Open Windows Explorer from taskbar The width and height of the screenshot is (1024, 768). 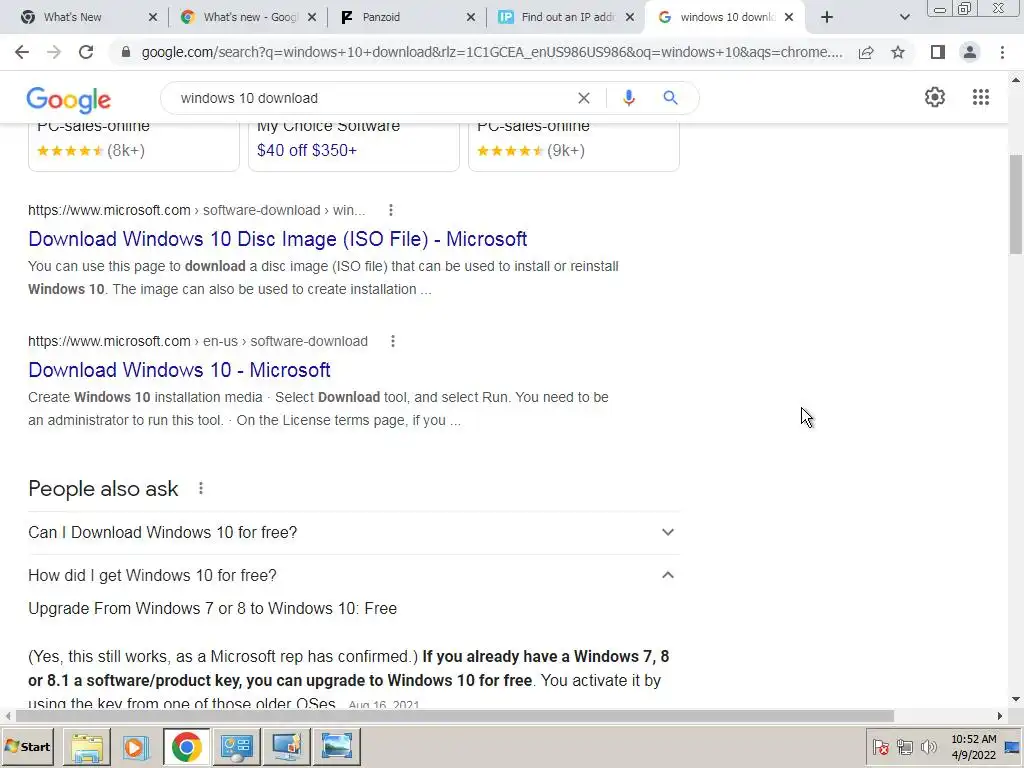87,746
